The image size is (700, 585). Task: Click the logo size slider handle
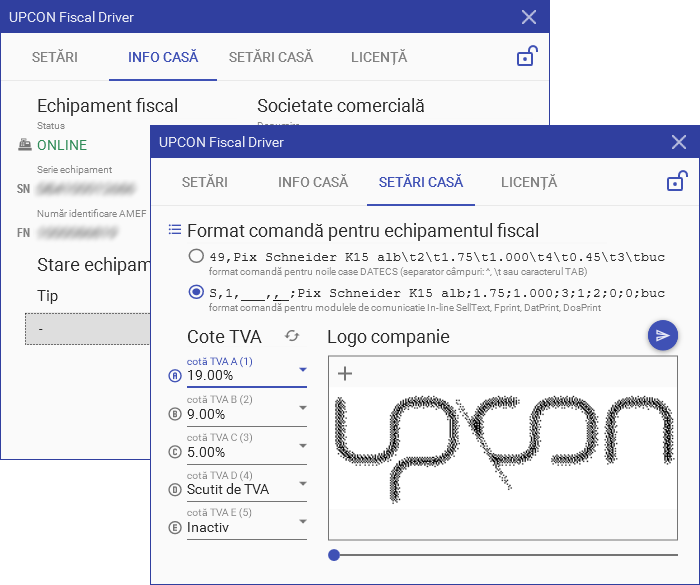(334, 555)
